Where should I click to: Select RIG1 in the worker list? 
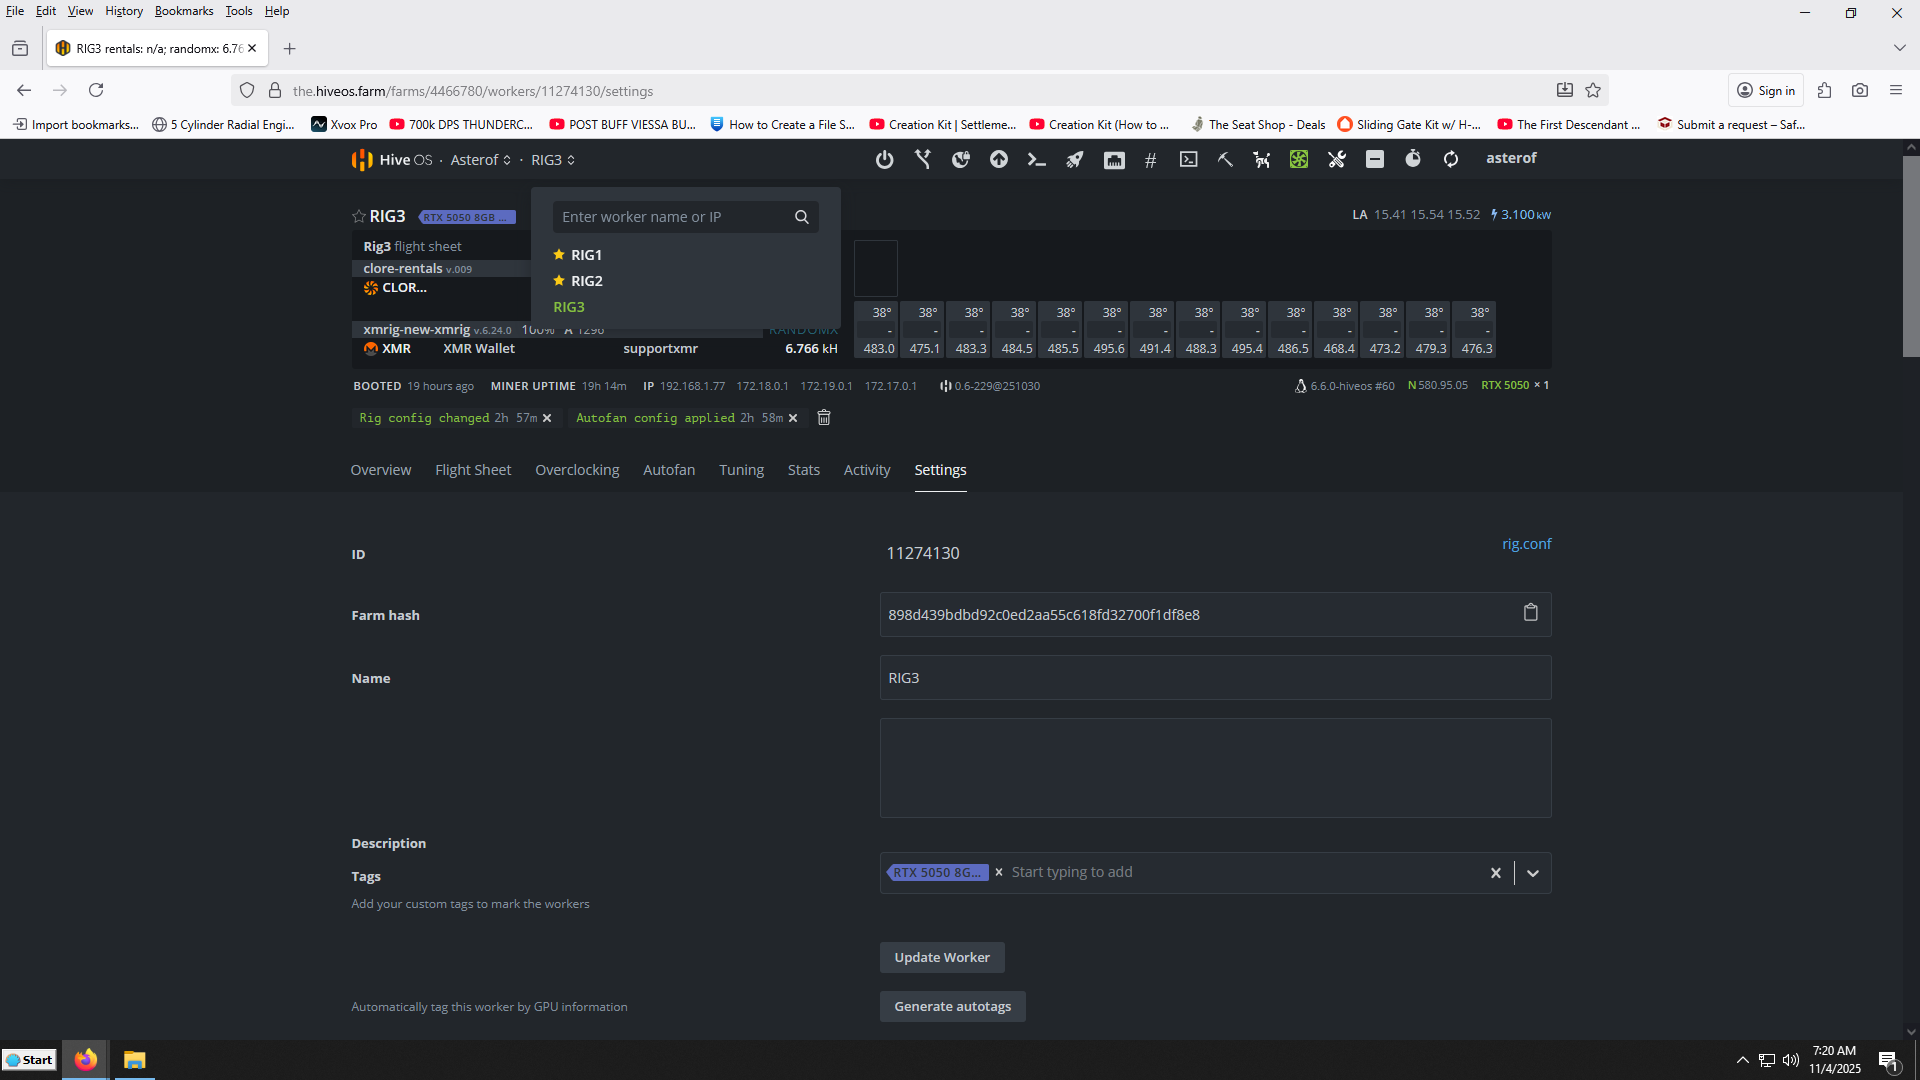tap(586, 255)
